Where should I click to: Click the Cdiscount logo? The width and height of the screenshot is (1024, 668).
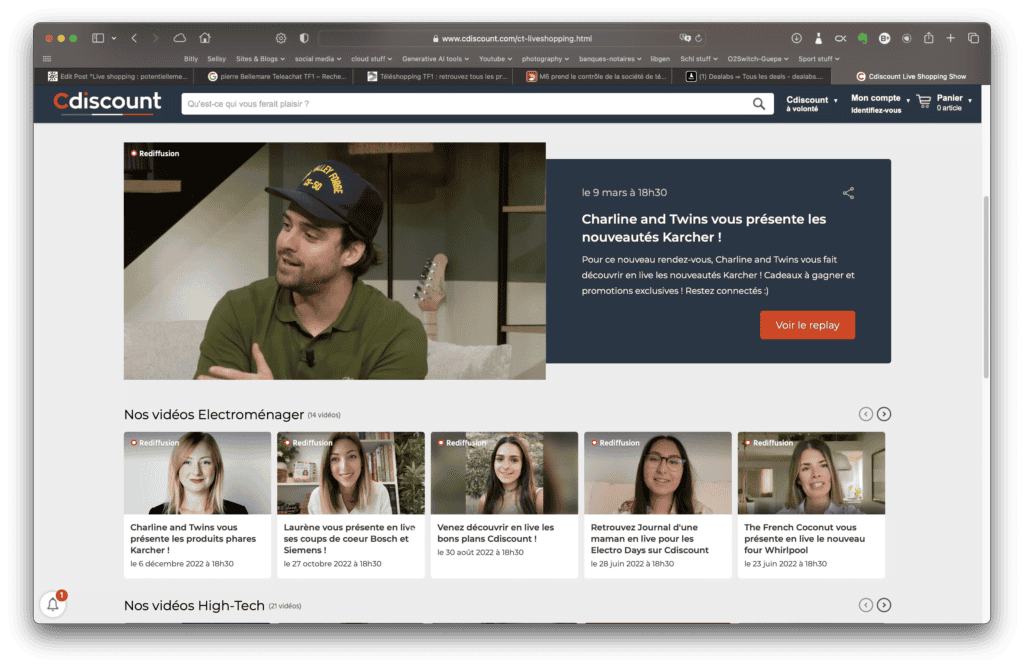pos(107,103)
